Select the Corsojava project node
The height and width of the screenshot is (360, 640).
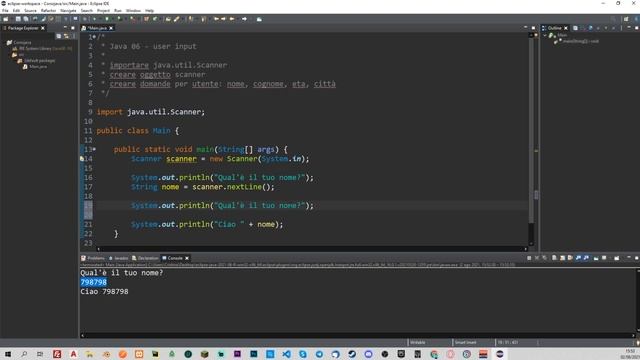[x=19, y=42]
